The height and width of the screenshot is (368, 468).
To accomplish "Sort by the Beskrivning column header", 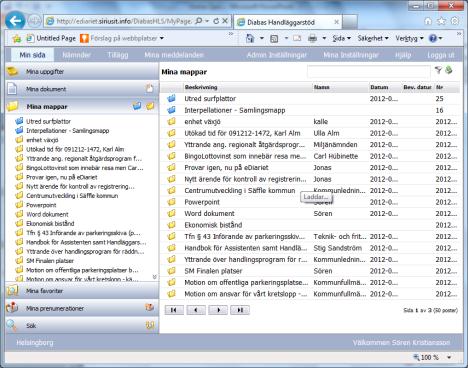I will pyautogui.click(x=201, y=87).
